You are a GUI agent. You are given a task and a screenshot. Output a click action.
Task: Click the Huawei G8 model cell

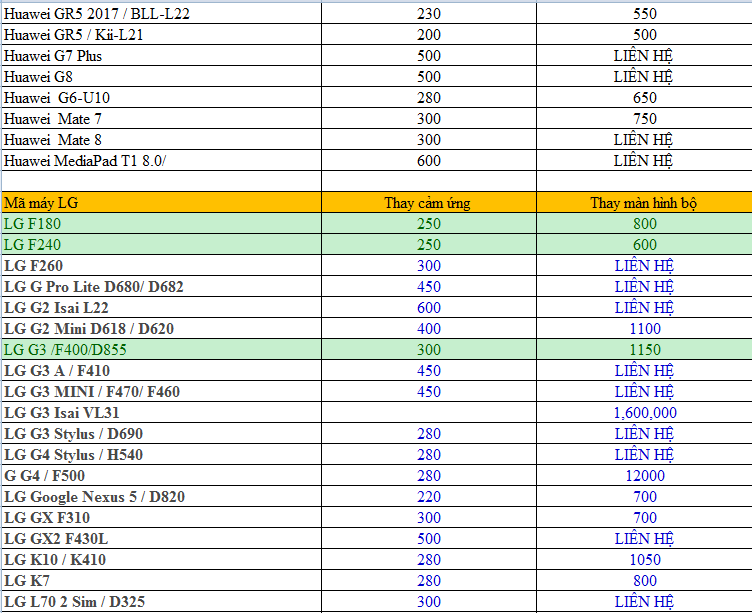[x=162, y=76]
